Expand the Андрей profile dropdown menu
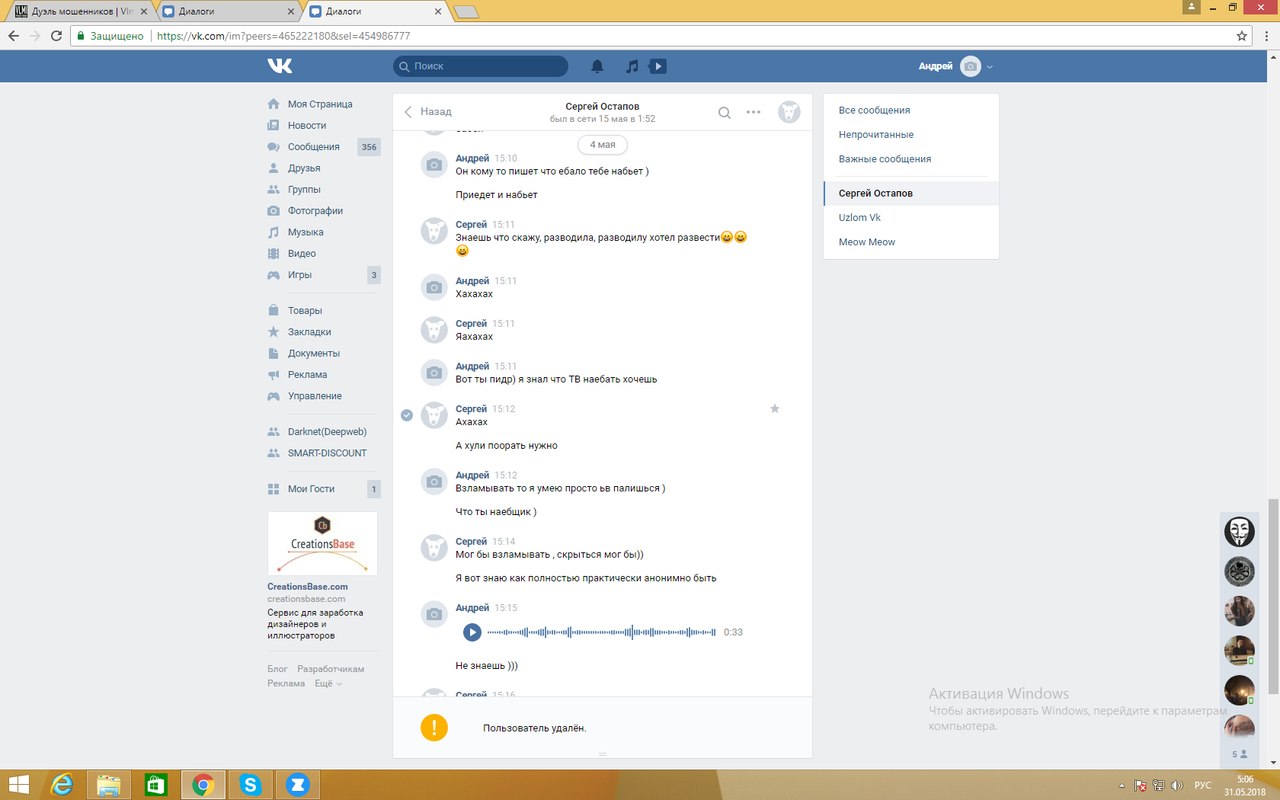This screenshot has width=1280, height=800. 989,66
